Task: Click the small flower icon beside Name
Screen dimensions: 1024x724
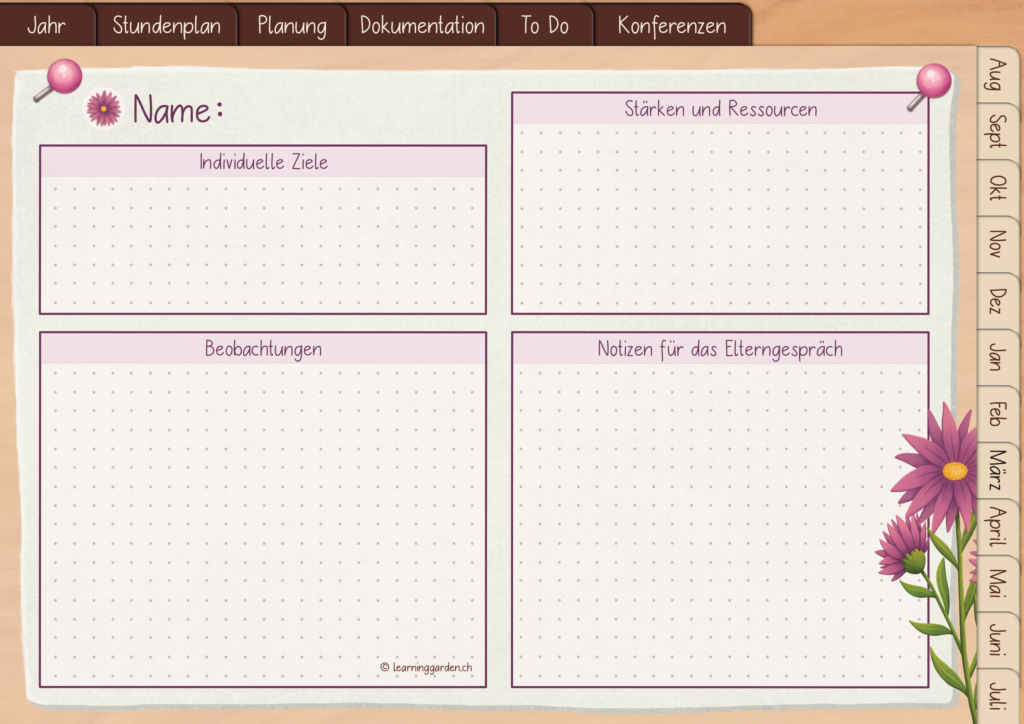Action: click(104, 108)
